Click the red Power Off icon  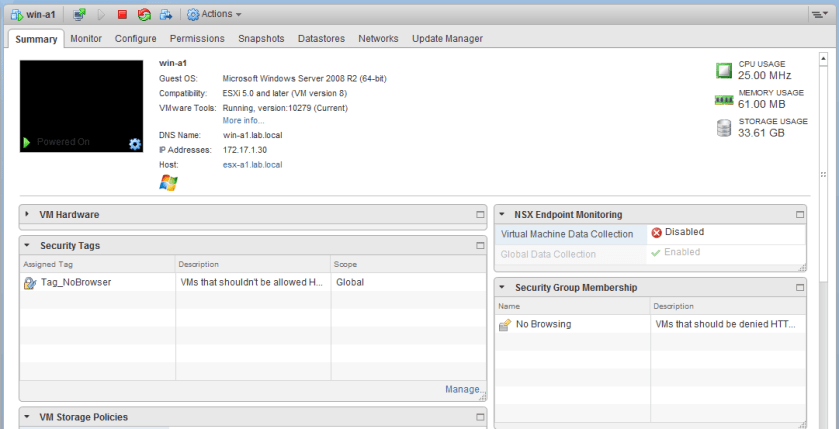coord(122,14)
